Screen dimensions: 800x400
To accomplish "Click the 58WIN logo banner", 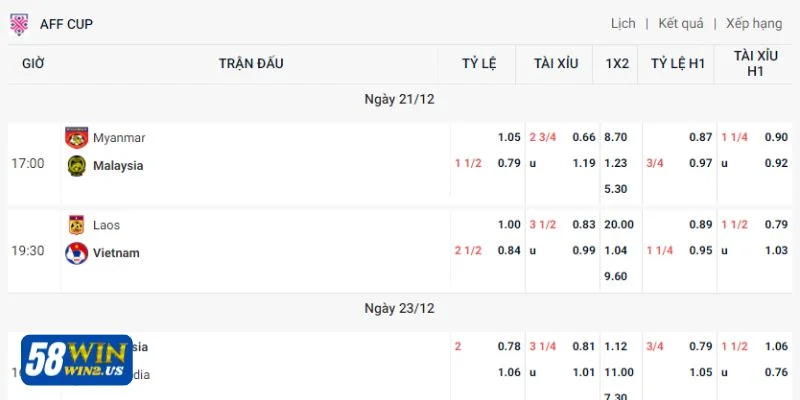I will click(x=78, y=360).
